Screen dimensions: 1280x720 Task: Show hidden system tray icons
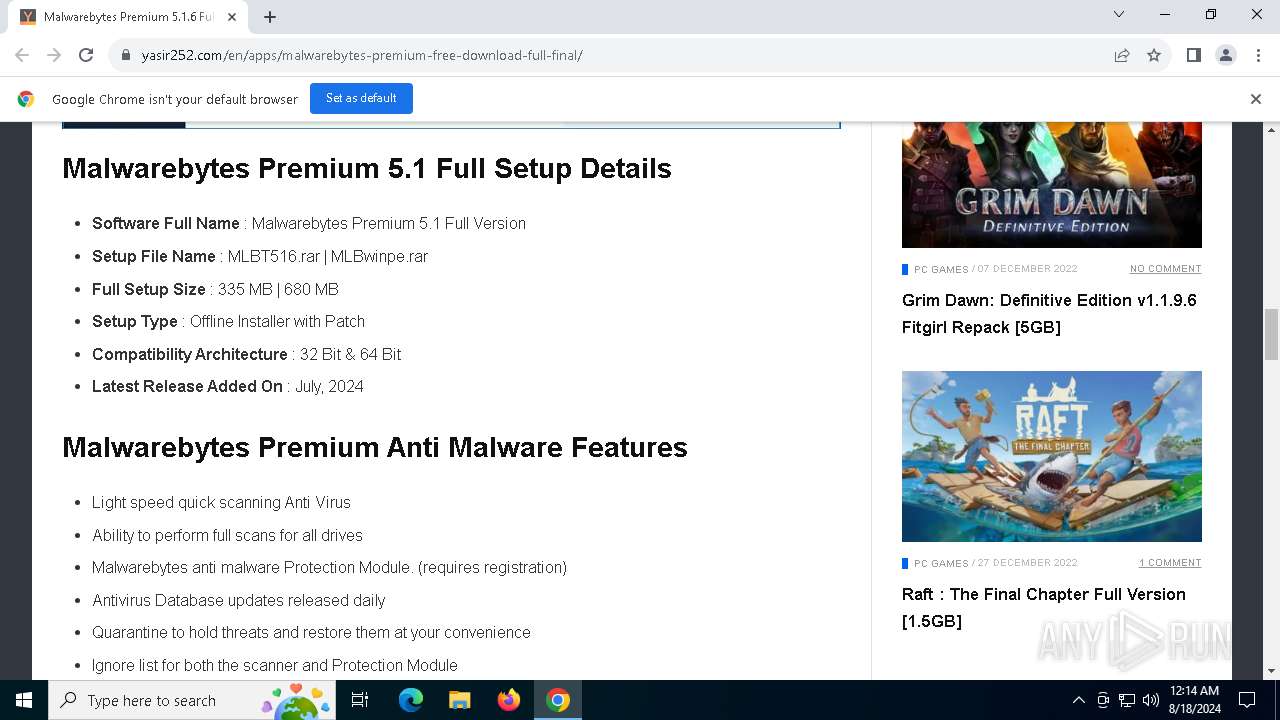pos(1078,700)
